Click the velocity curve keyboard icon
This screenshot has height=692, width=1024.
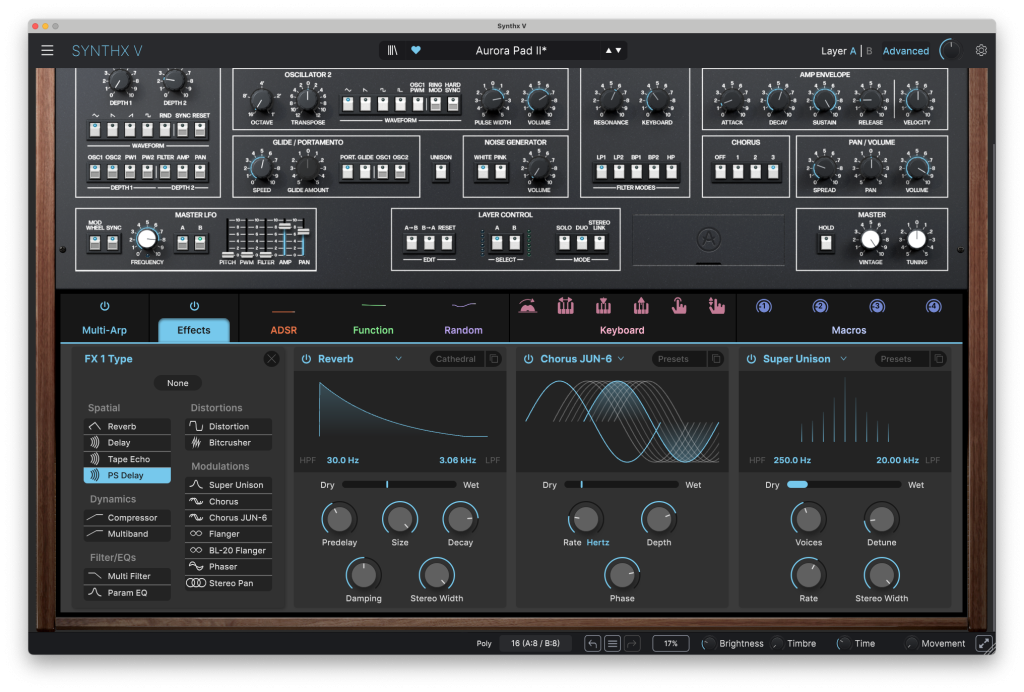click(x=528, y=306)
